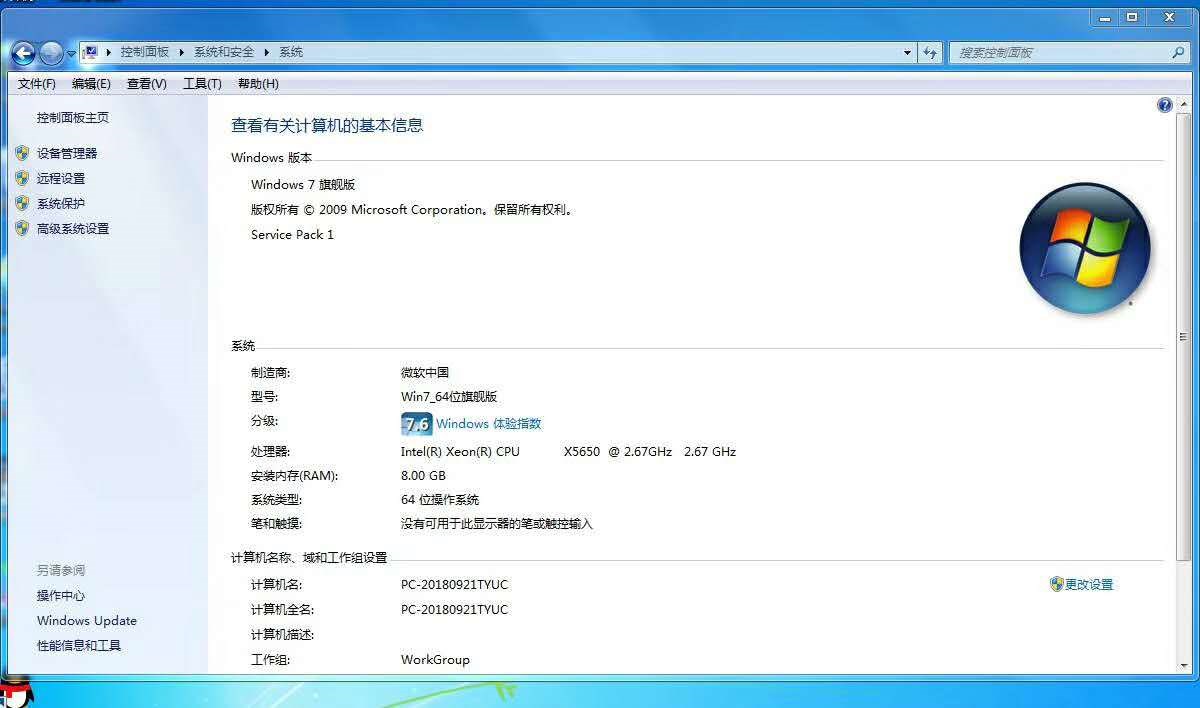1200x708 pixels.
Task: Open the 文件(F) menu
Action: tap(37, 84)
